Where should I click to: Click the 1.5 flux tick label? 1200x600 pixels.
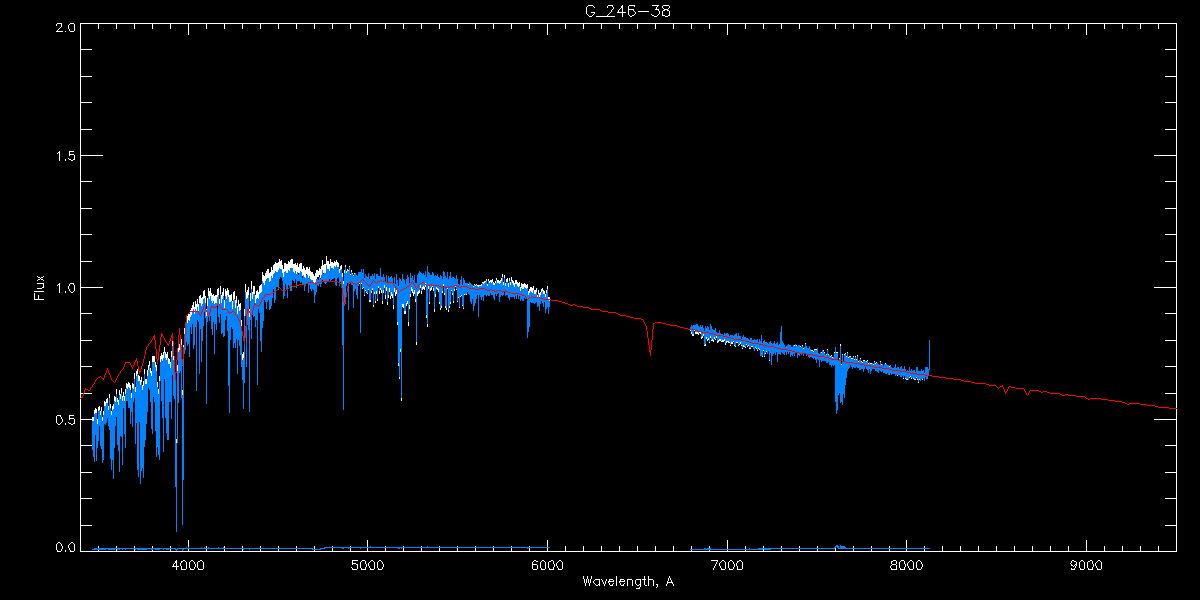(64, 156)
